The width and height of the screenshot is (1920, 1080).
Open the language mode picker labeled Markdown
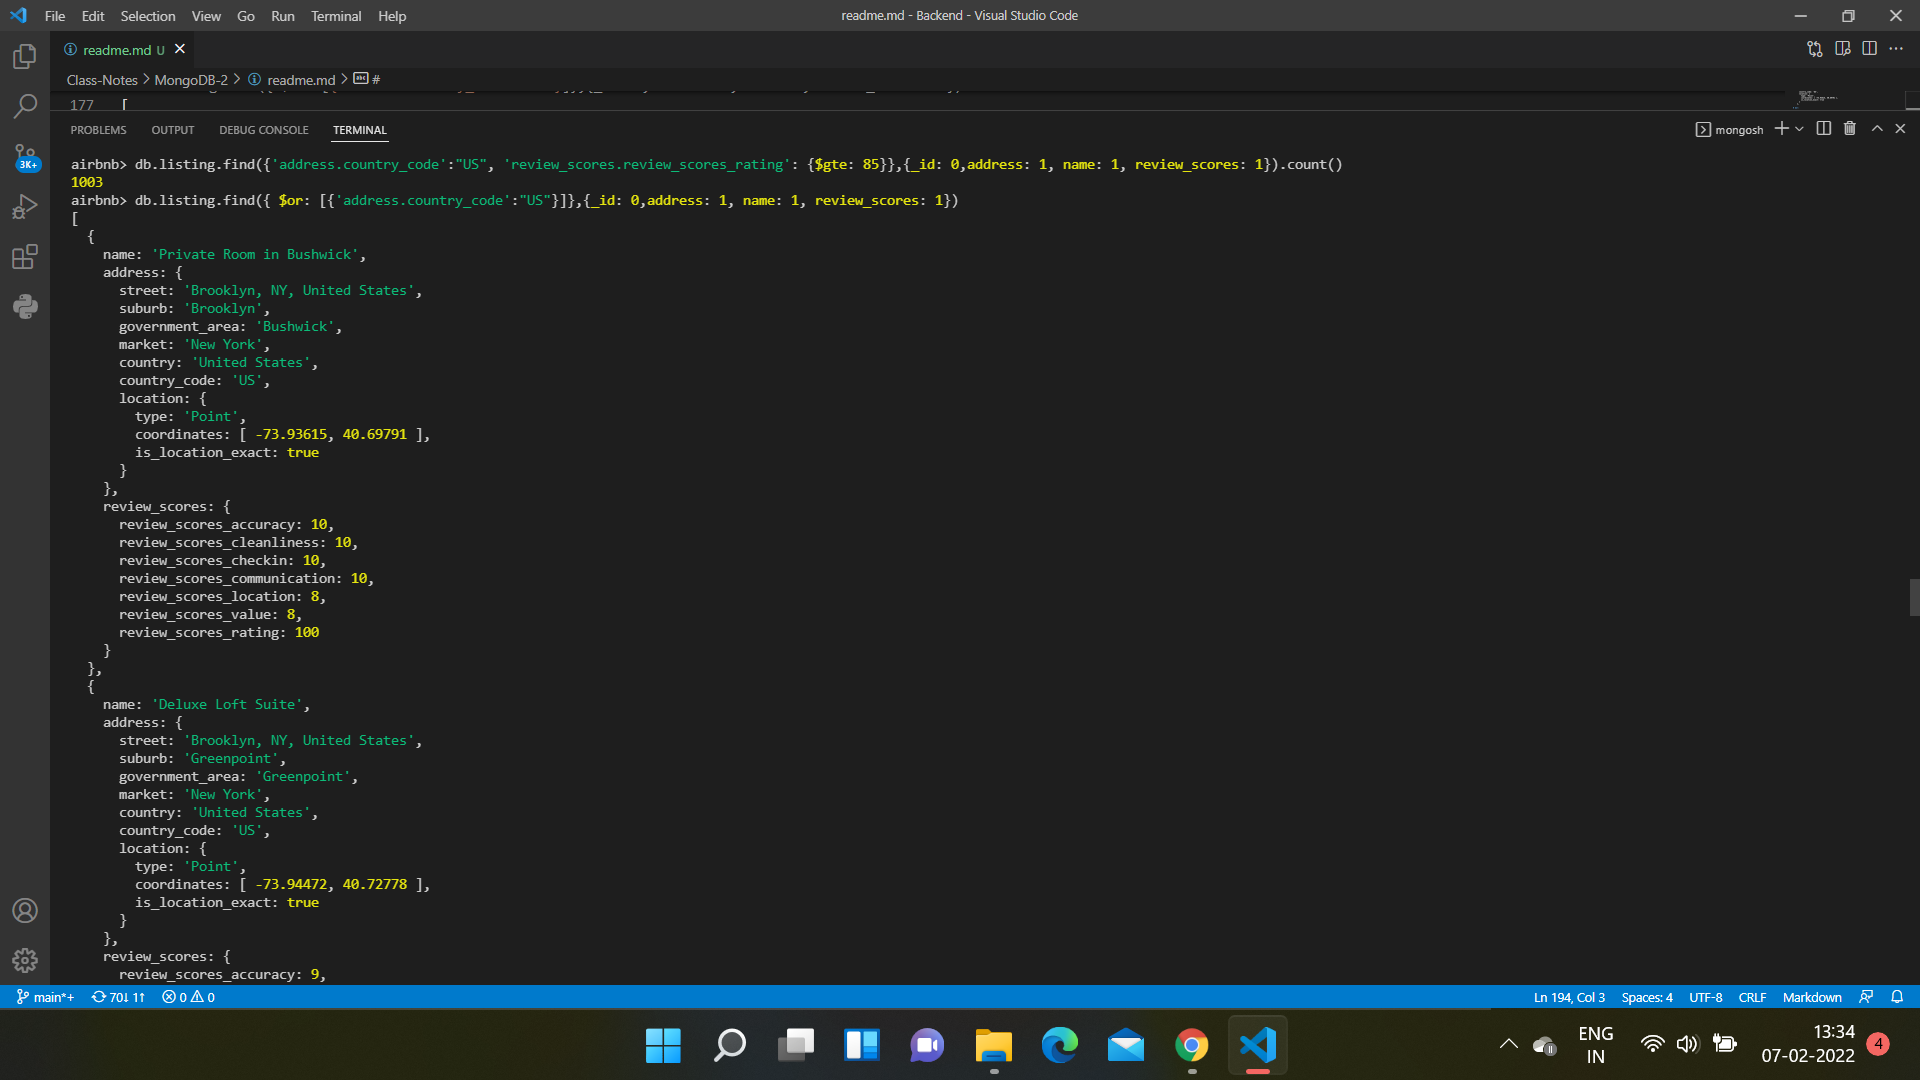[x=1811, y=997]
